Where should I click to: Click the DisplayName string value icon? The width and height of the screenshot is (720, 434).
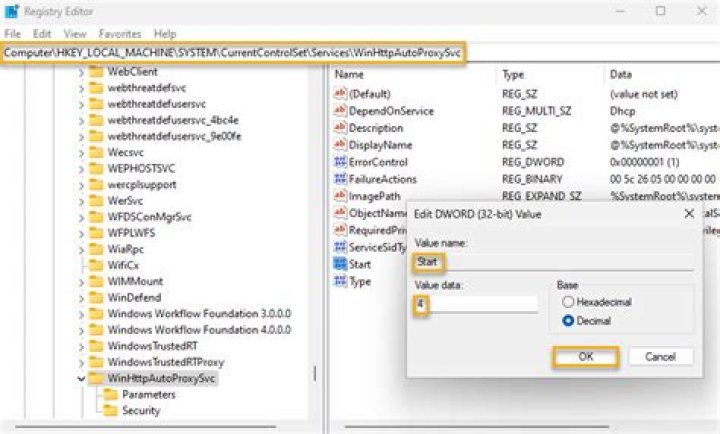340,145
